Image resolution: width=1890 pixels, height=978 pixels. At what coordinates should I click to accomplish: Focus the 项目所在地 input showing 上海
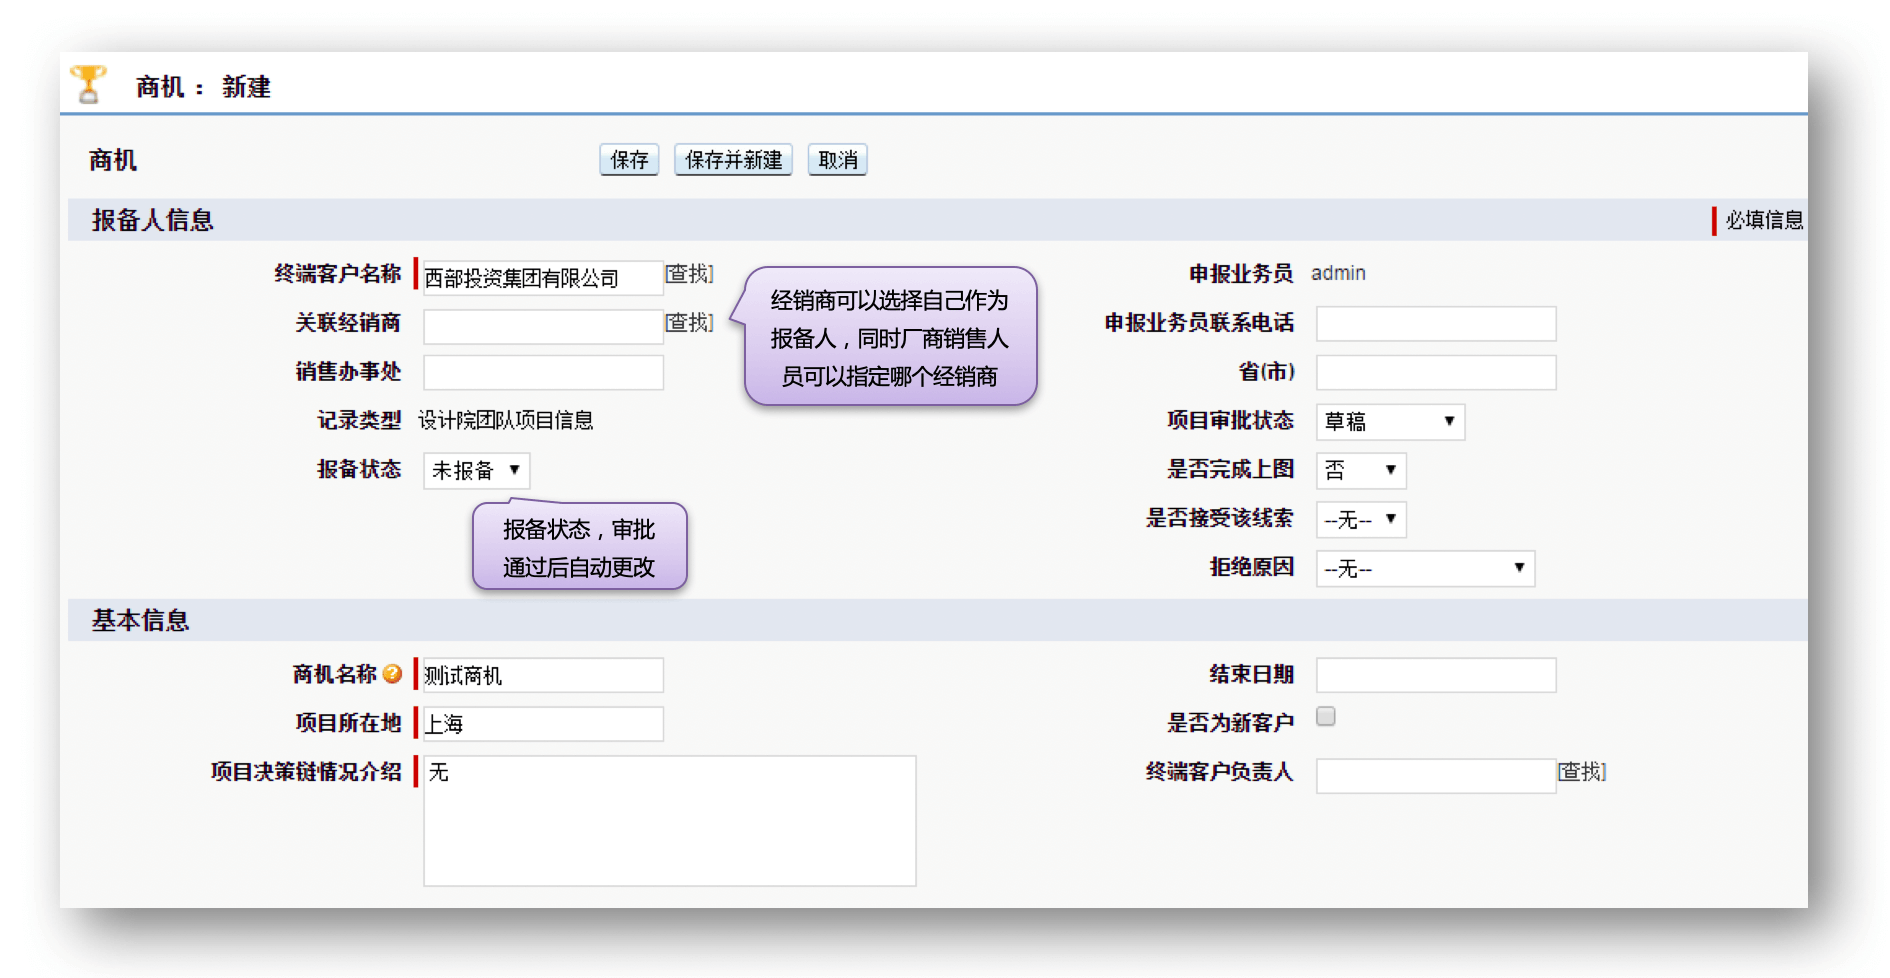click(x=543, y=724)
